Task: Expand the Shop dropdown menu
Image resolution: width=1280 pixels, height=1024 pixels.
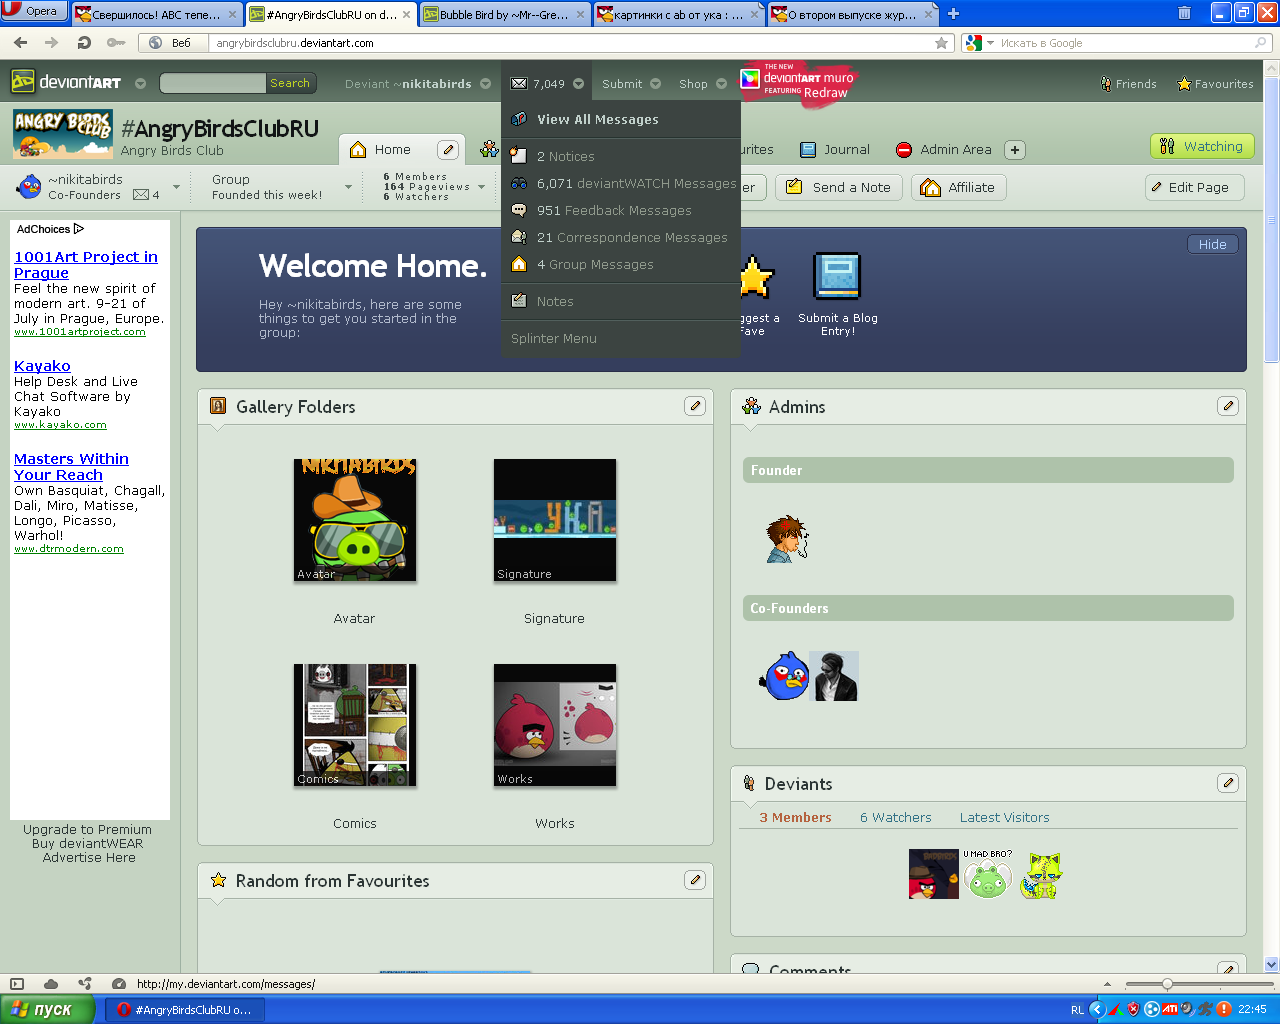Action: (721, 84)
